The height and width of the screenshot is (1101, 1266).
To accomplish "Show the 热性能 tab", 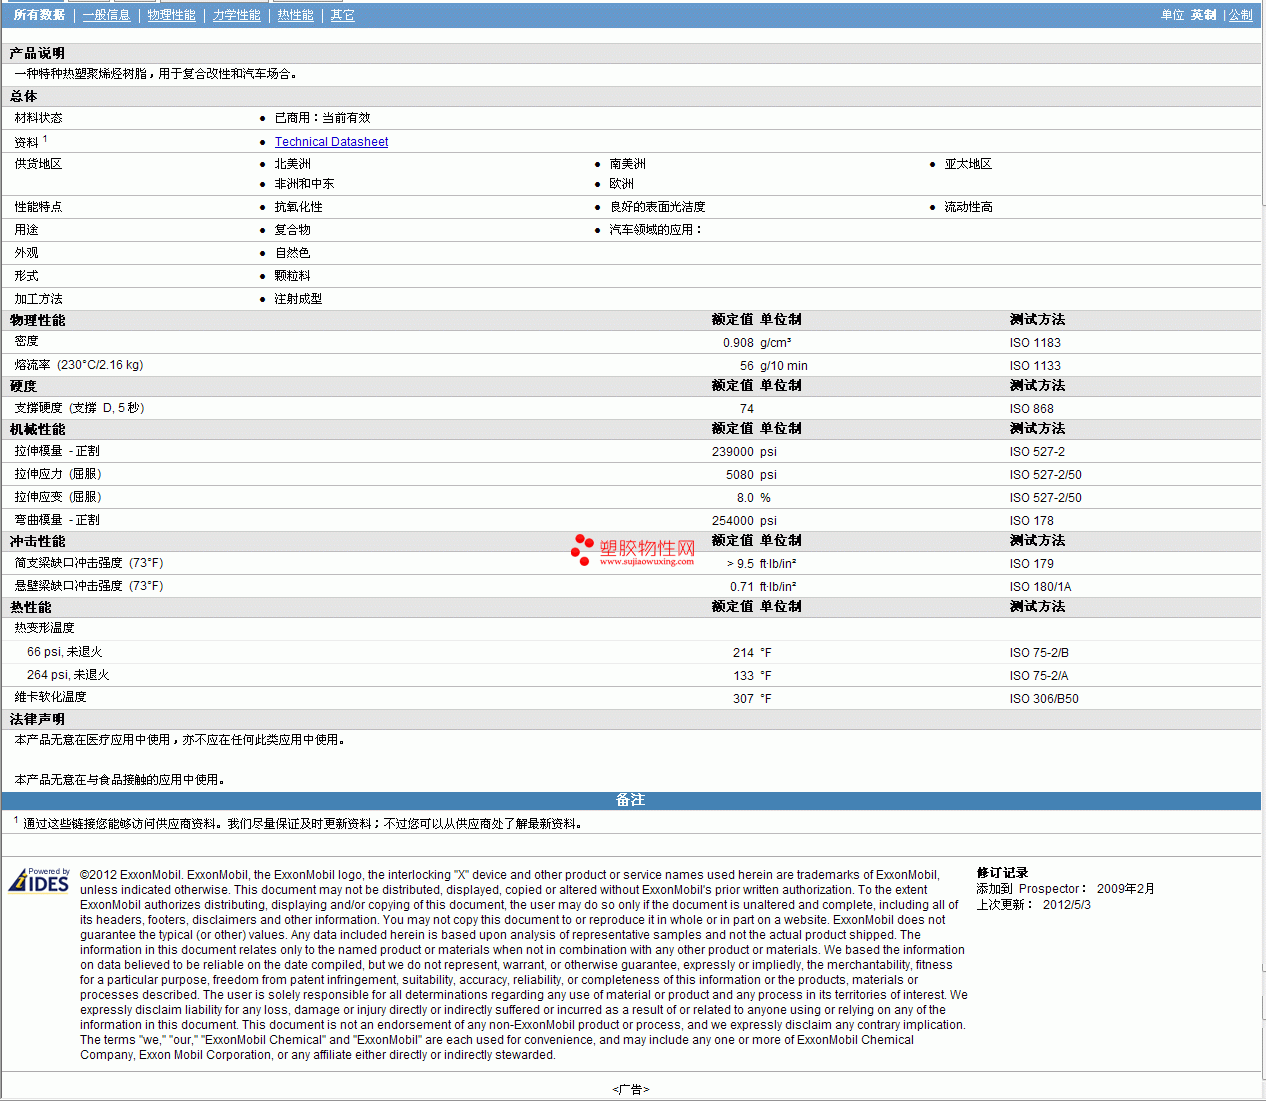I will click(x=295, y=15).
